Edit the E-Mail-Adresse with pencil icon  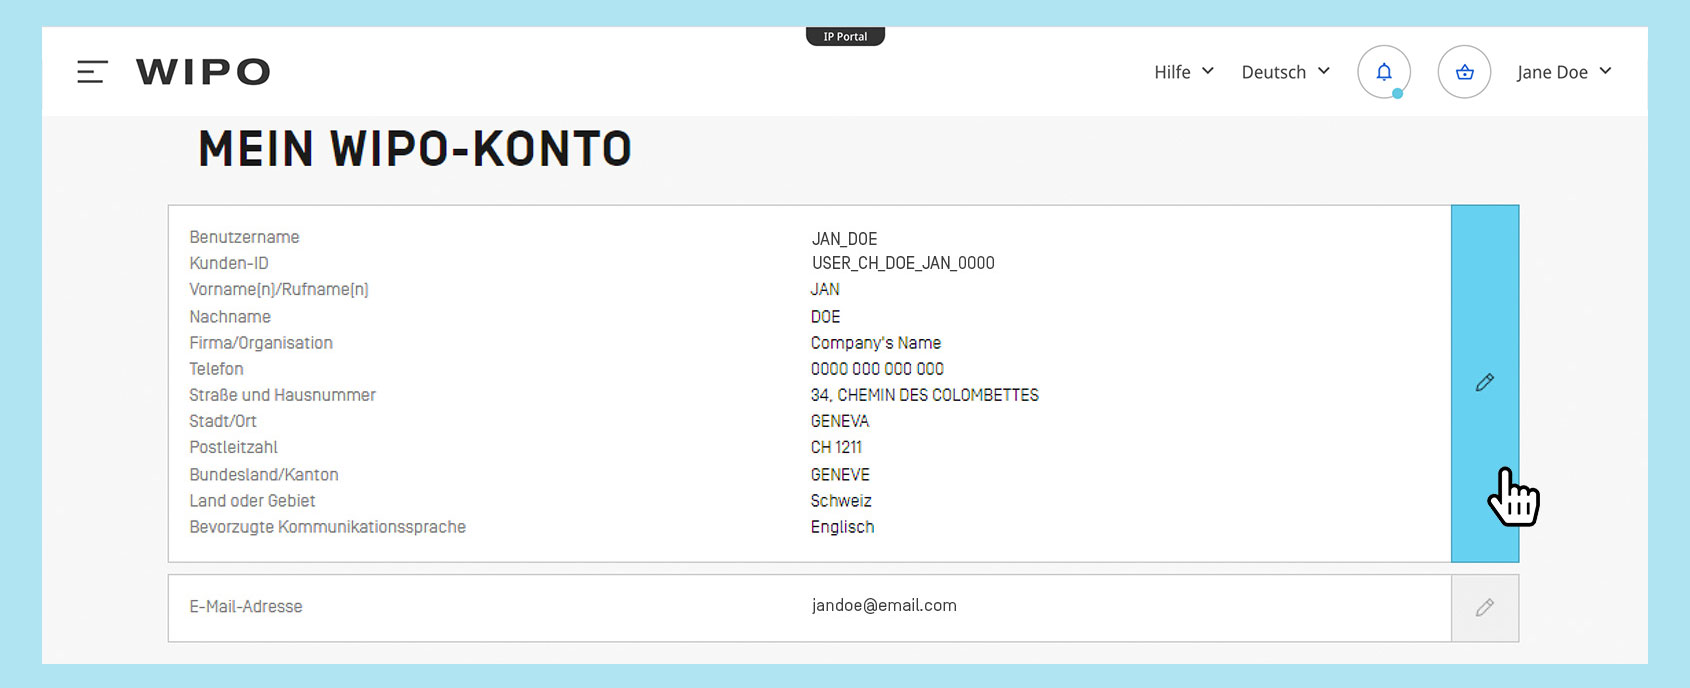pyautogui.click(x=1485, y=608)
